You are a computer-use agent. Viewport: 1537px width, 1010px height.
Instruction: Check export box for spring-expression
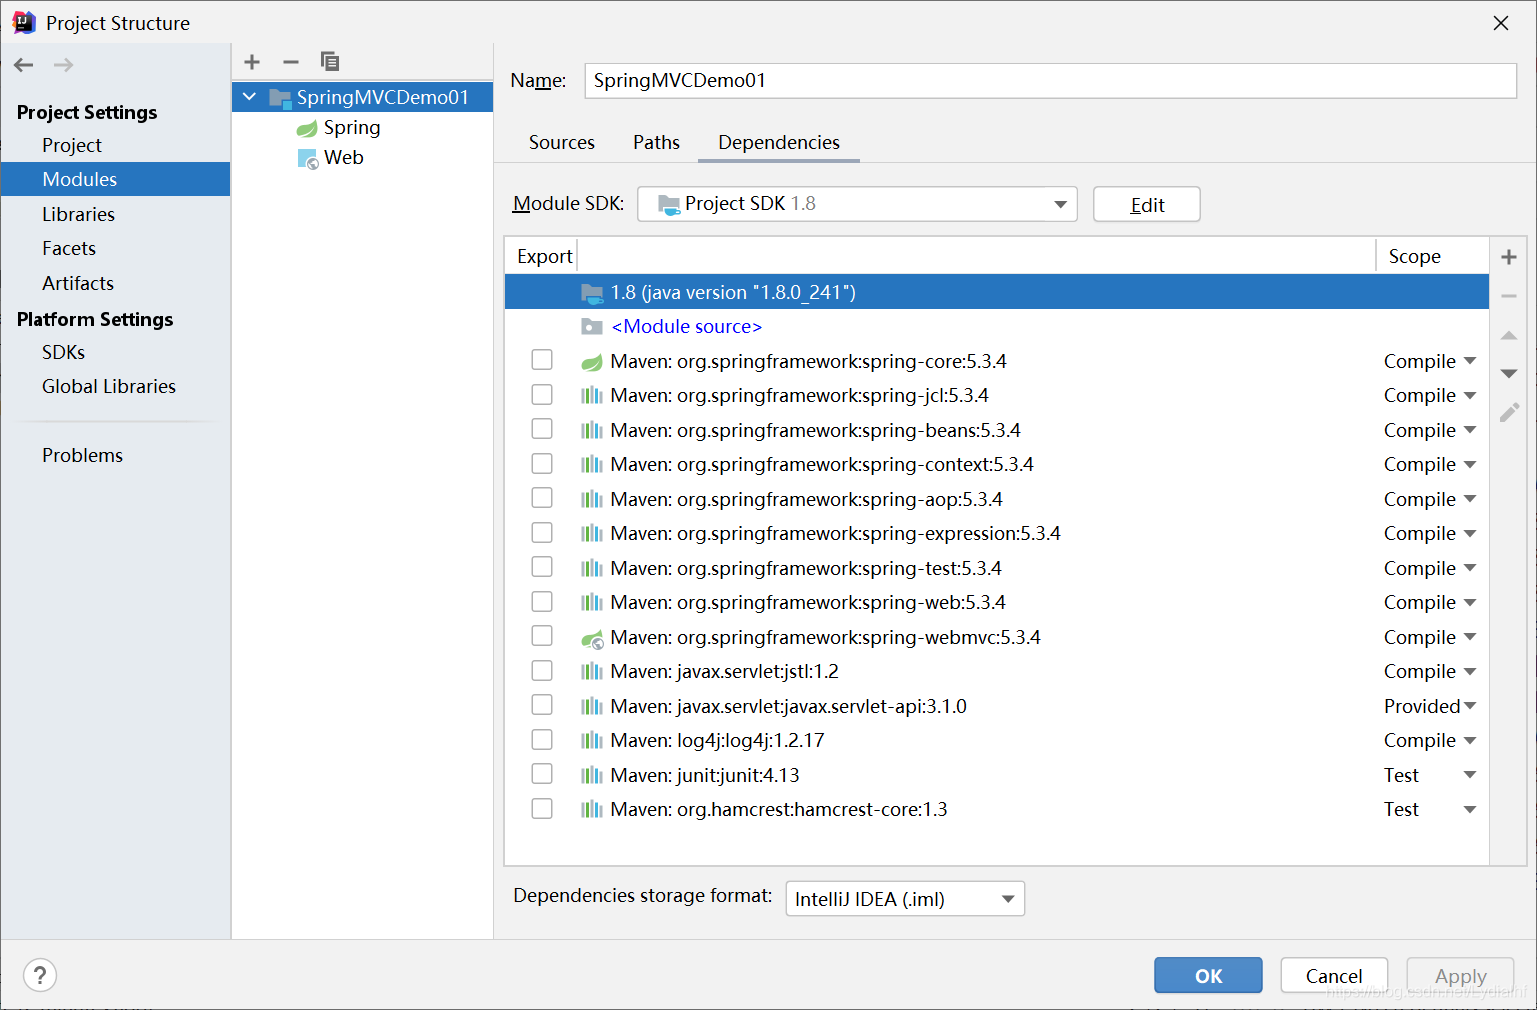pyautogui.click(x=542, y=533)
